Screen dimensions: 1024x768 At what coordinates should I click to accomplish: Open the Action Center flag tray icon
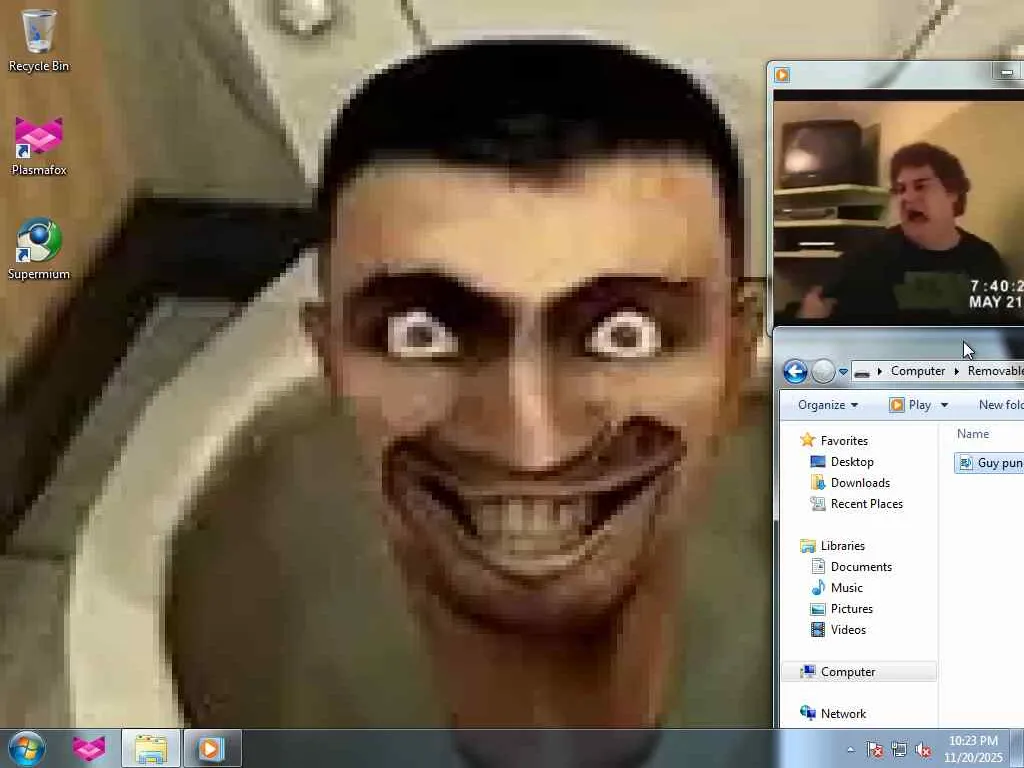point(874,750)
